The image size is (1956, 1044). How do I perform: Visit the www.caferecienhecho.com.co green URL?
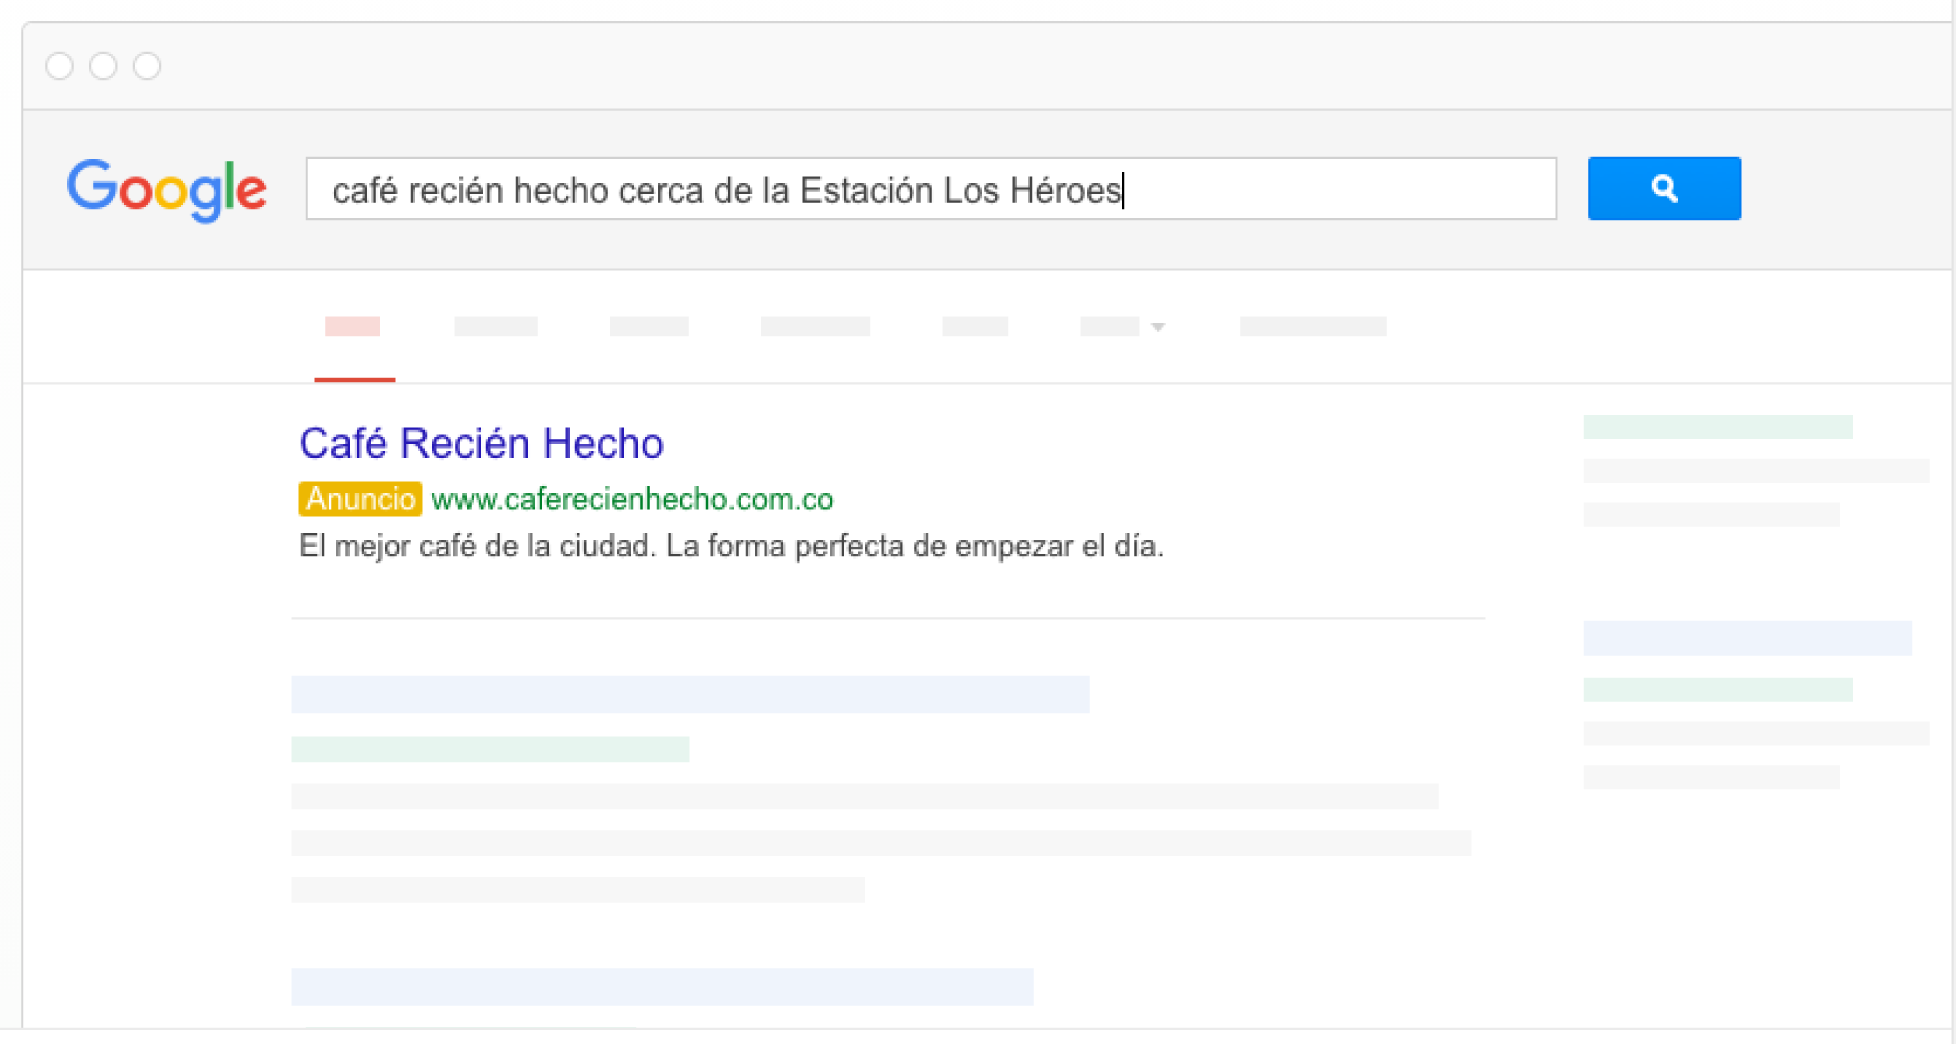click(632, 499)
